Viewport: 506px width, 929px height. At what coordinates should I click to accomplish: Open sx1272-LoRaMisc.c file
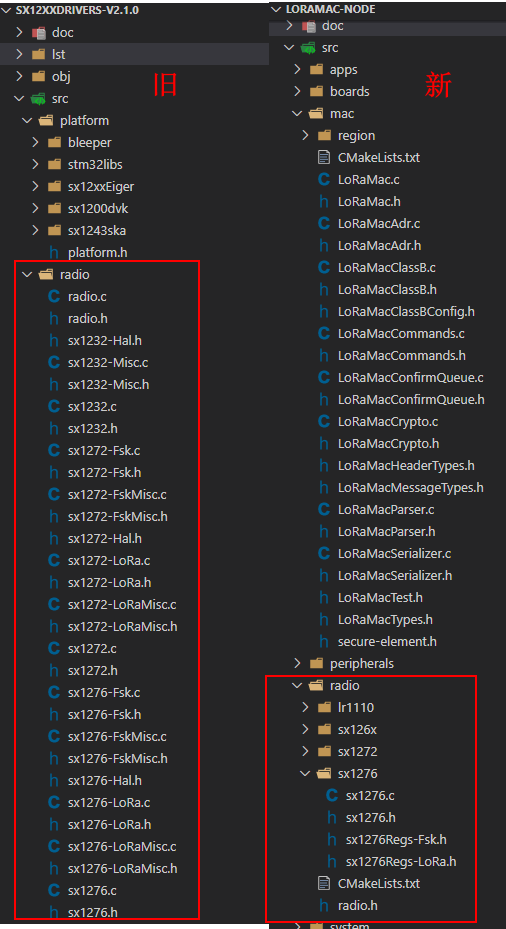(x=121, y=604)
